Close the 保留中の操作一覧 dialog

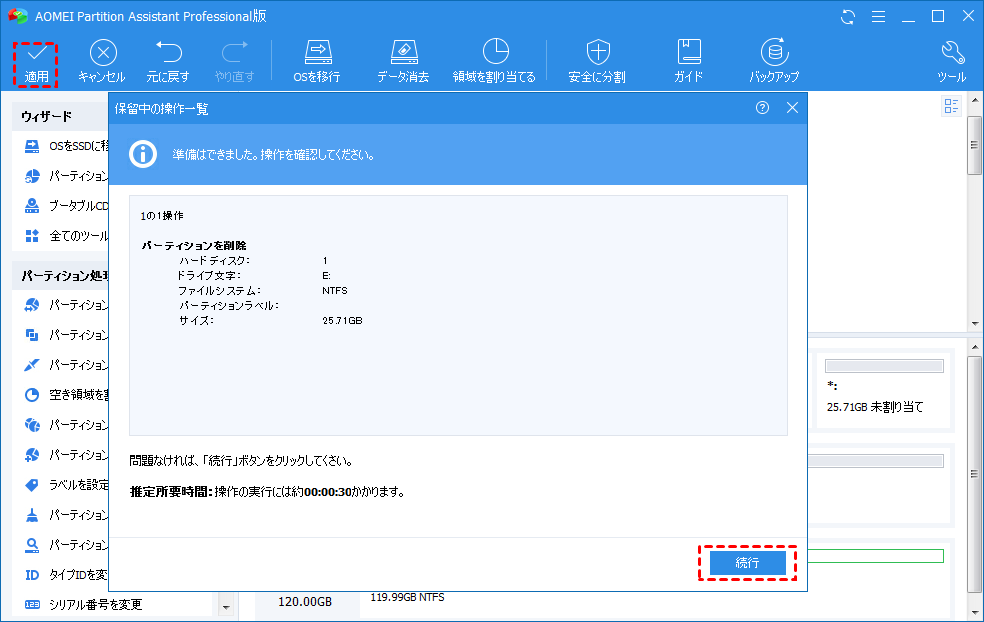(792, 108)
